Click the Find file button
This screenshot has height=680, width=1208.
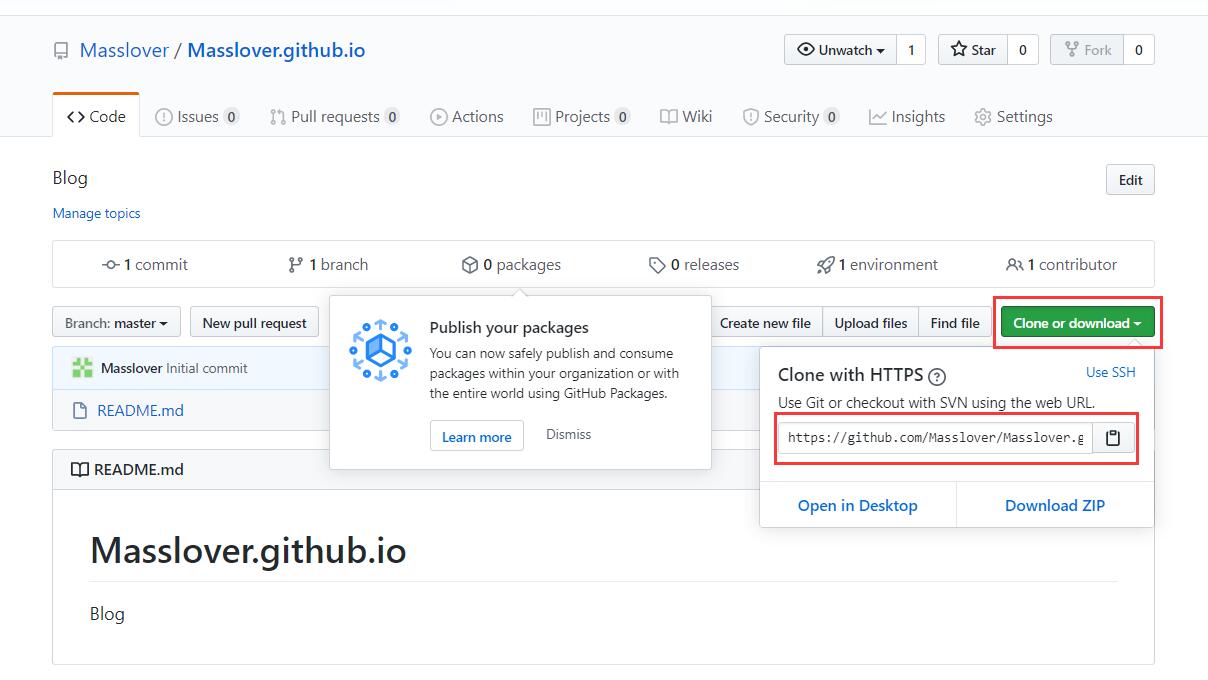click(955, 323)
